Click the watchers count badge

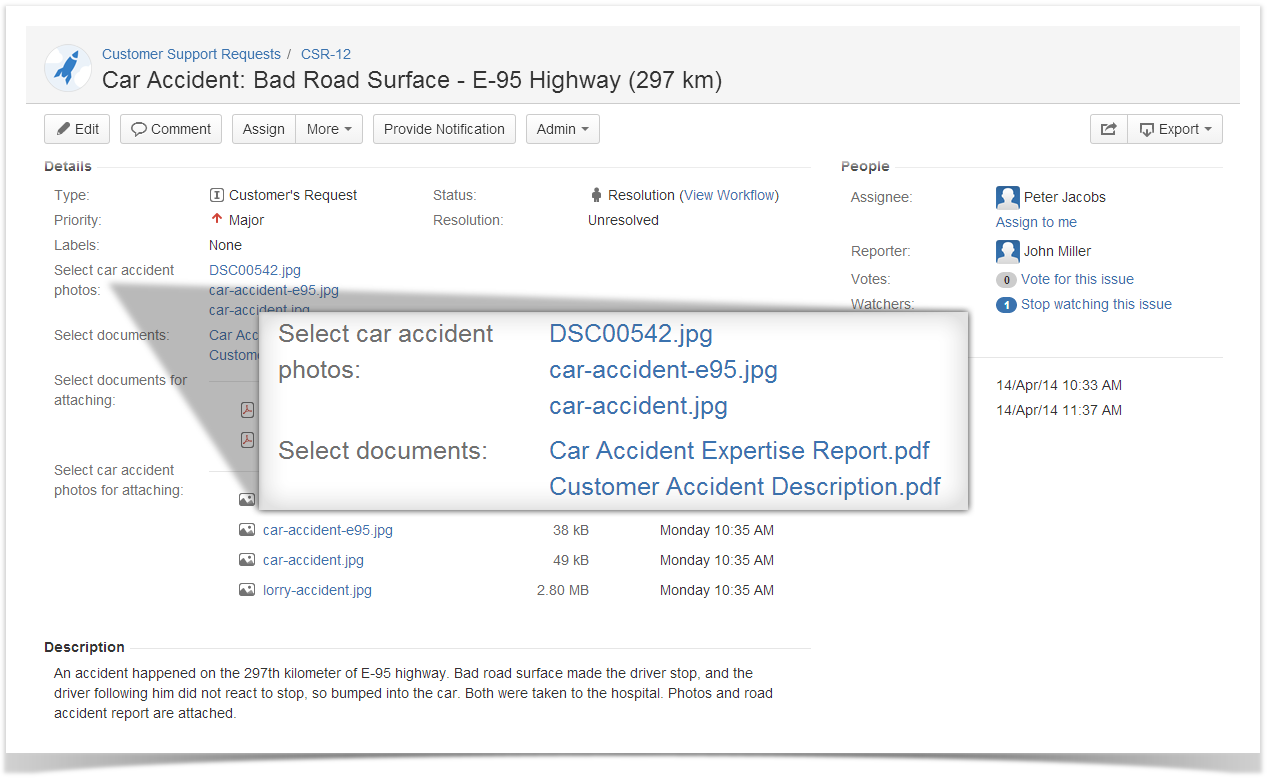pyautogui.click(x=1006, y=305)
